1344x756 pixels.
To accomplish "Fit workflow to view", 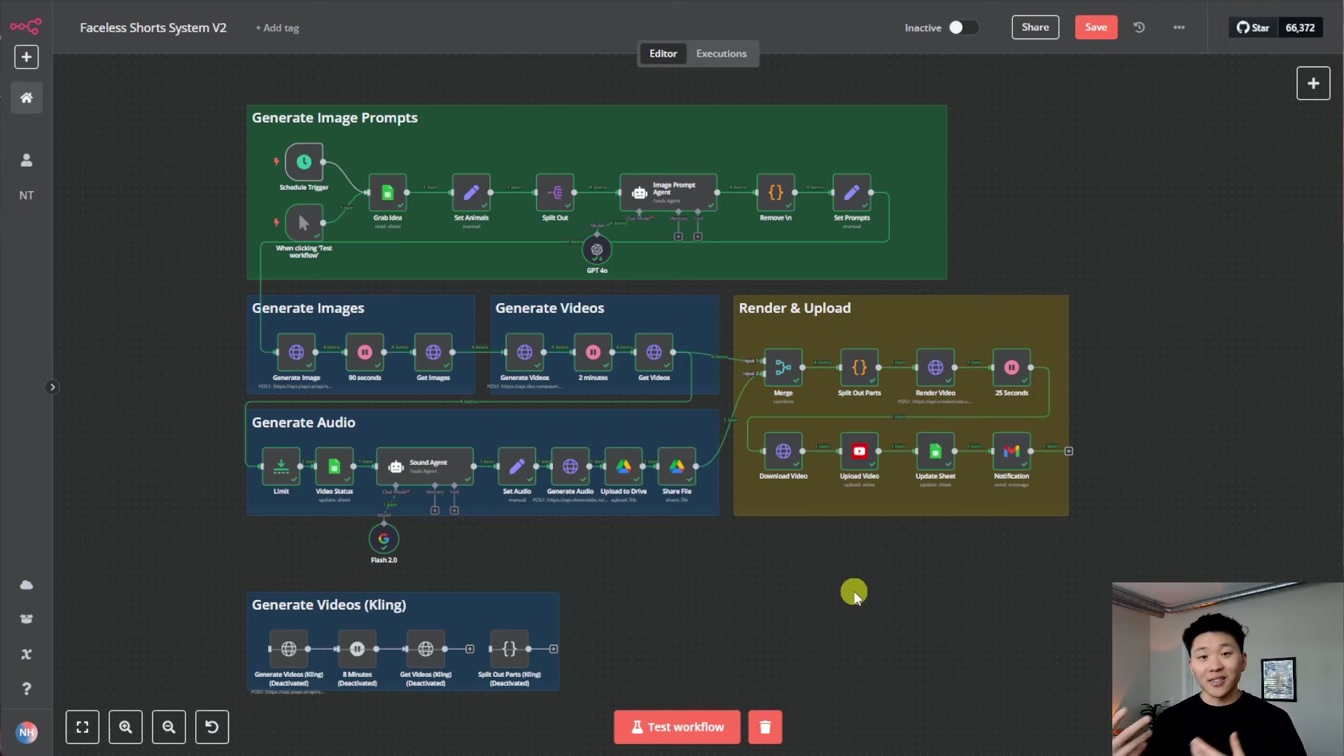I will 82,727.
